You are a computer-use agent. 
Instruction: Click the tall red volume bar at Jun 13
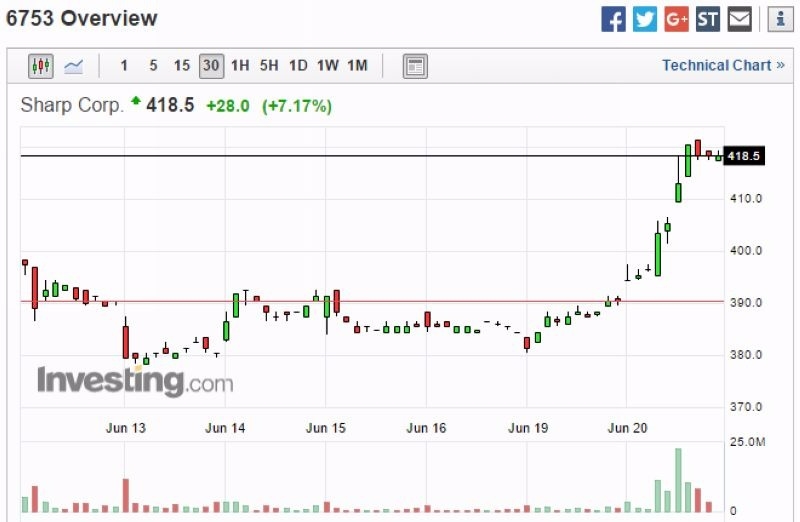[126, 495]
